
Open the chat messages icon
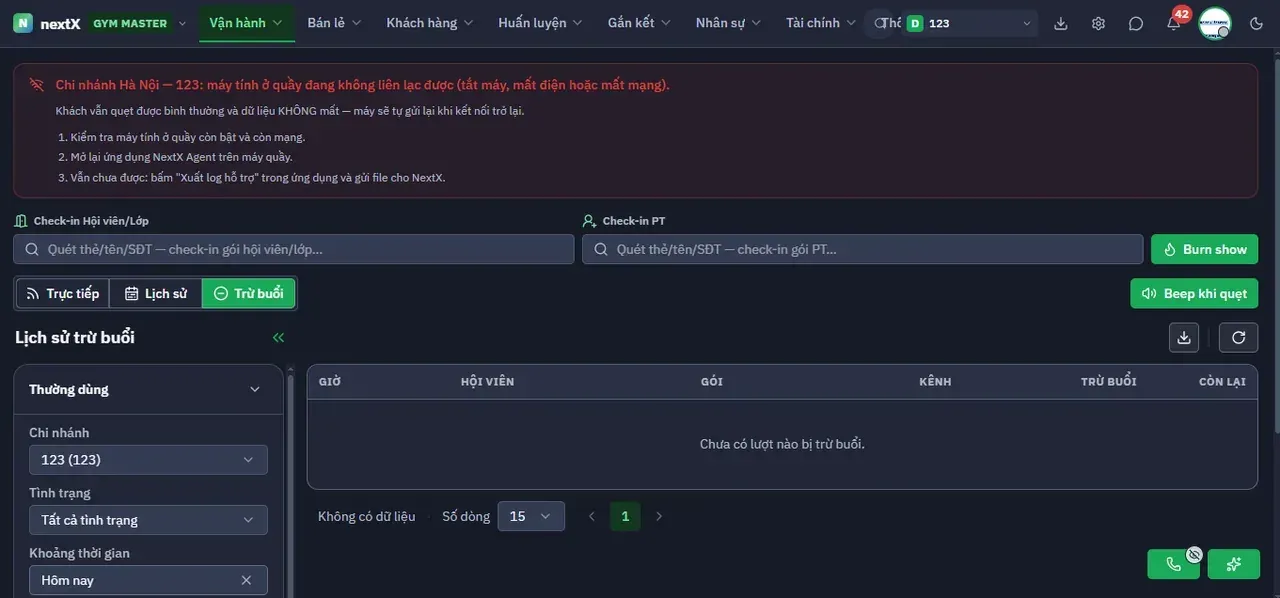point(1136,23)
